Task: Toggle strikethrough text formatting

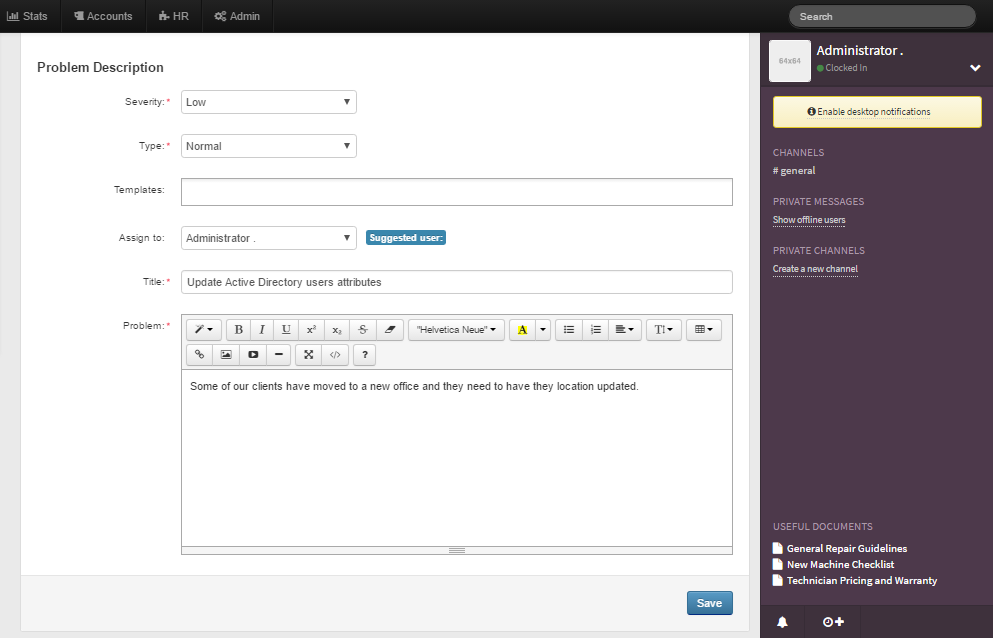Action: click(364, 329)
